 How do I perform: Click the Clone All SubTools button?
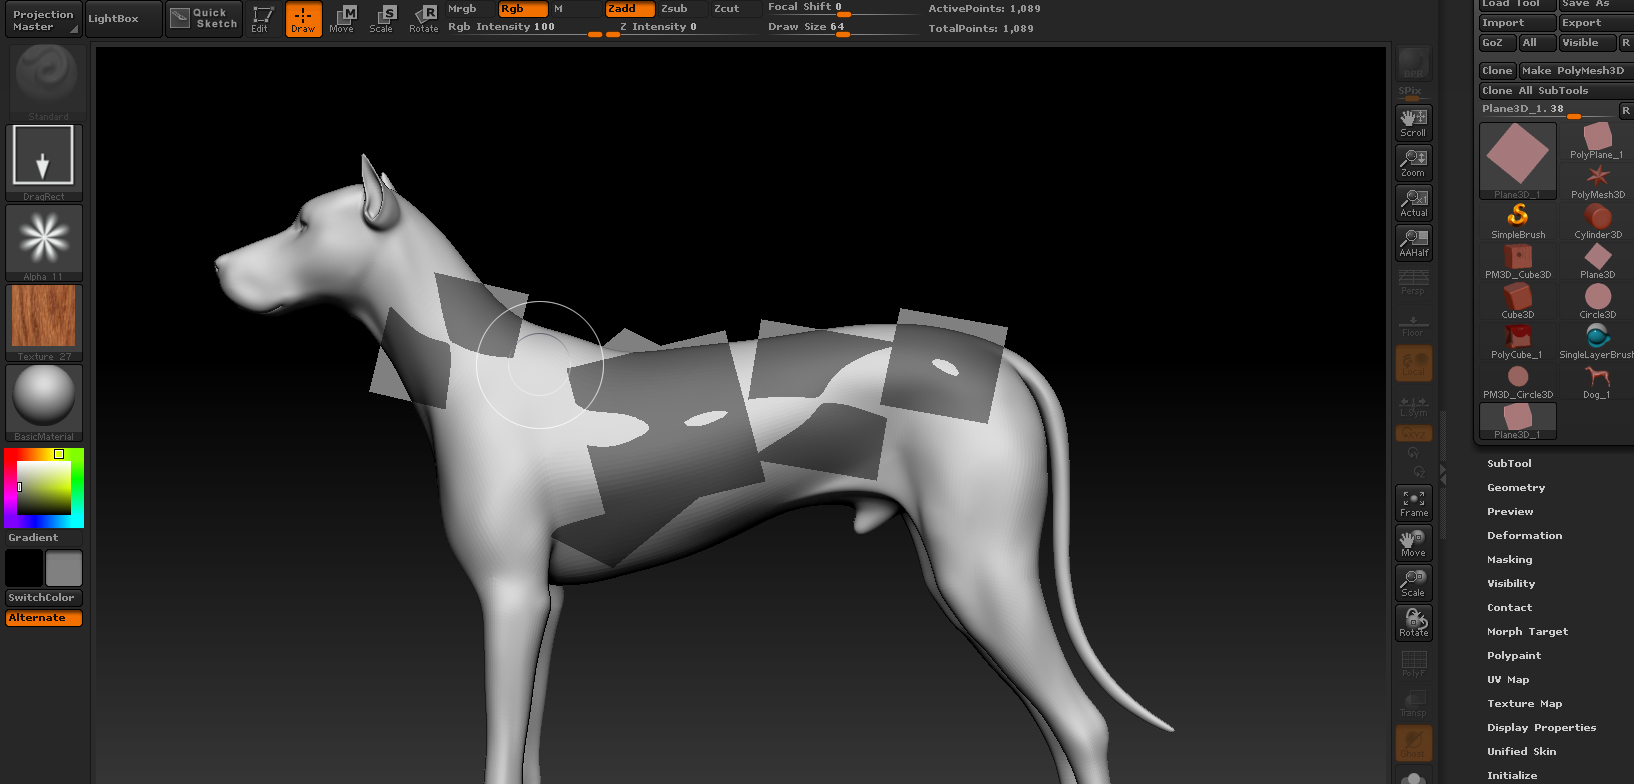tap(1556, 91)
